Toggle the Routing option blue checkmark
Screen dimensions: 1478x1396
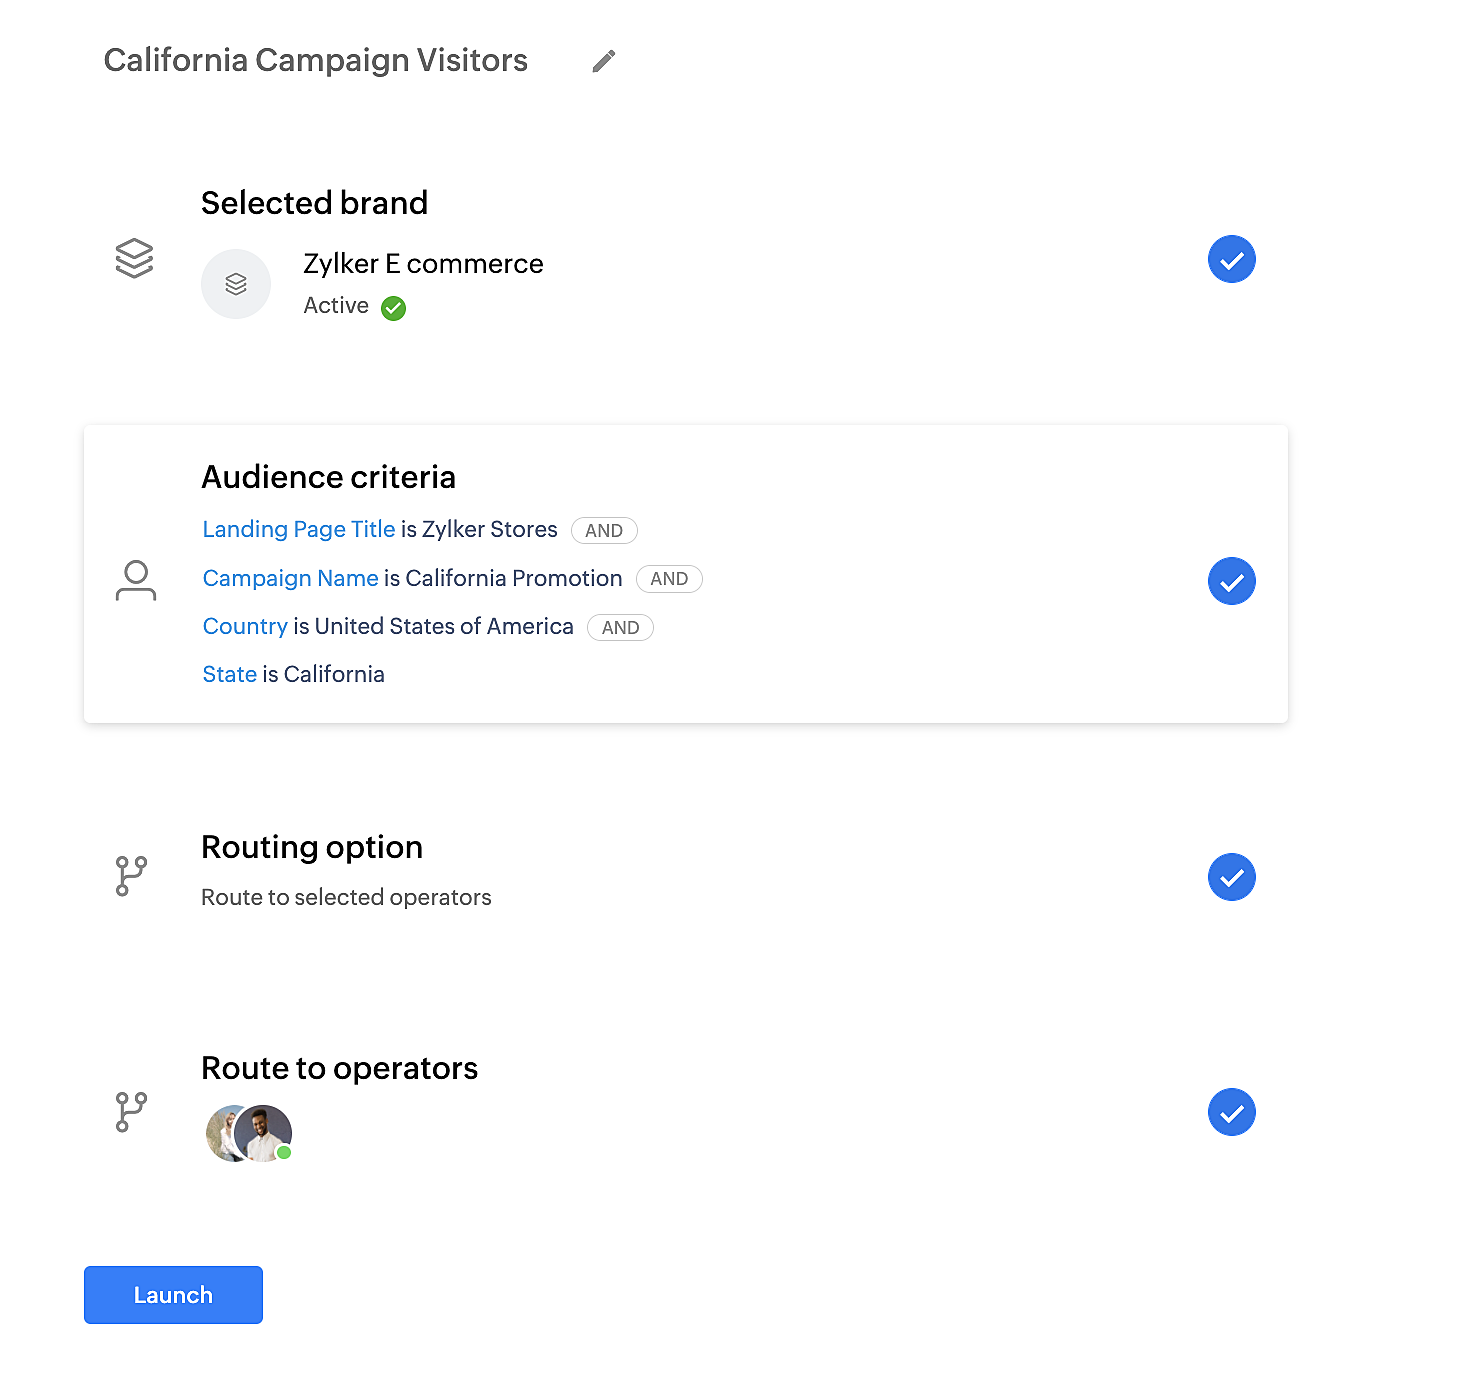pyautogui.click(x=1231, y=877)
